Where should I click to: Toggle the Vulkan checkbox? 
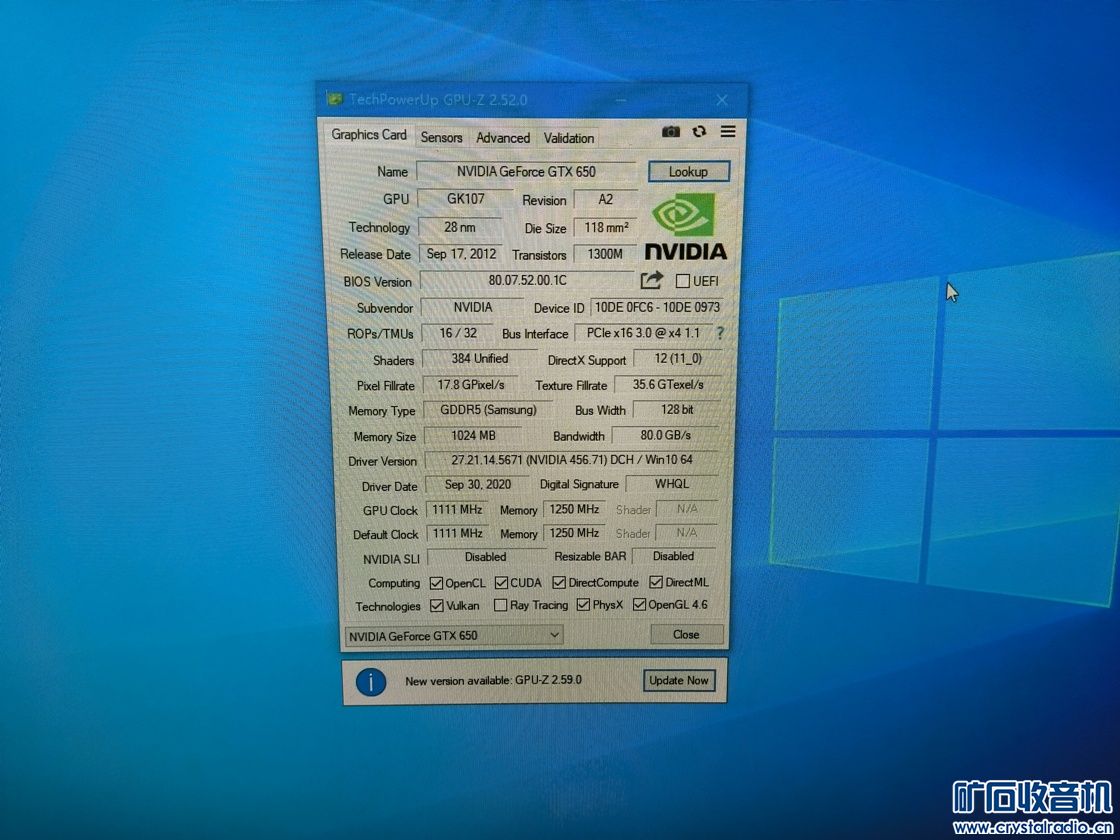(436, 606)
